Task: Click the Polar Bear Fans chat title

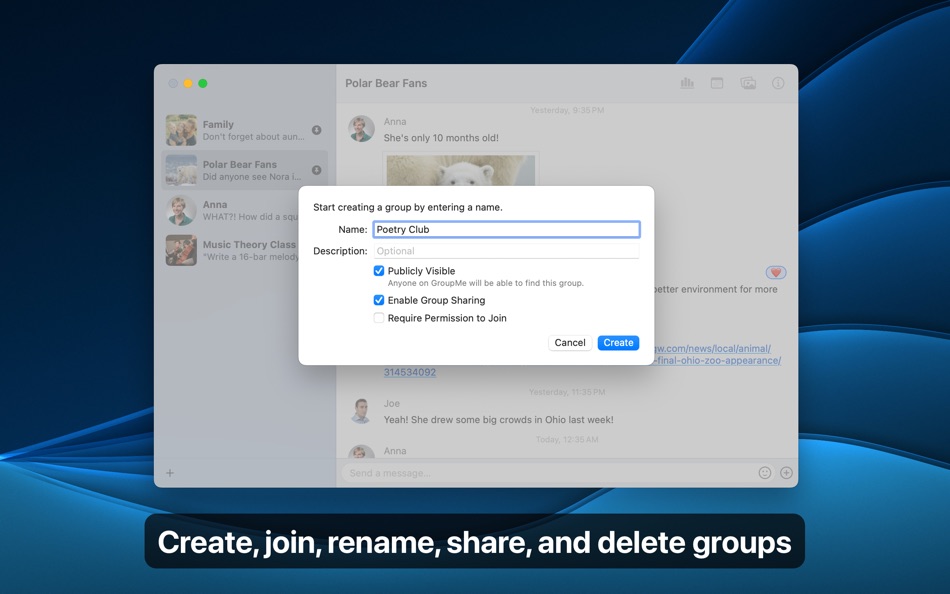Action: (x=386, y=83)
